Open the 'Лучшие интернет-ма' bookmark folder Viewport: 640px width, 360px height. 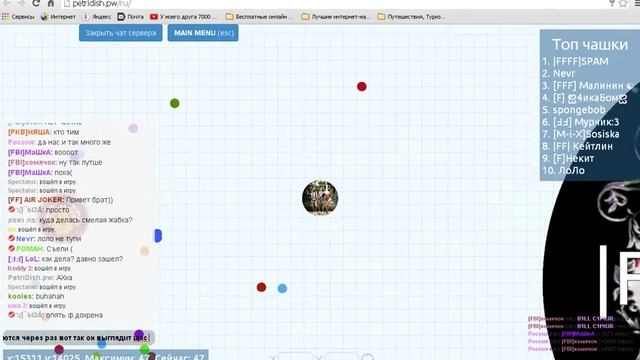335,17
